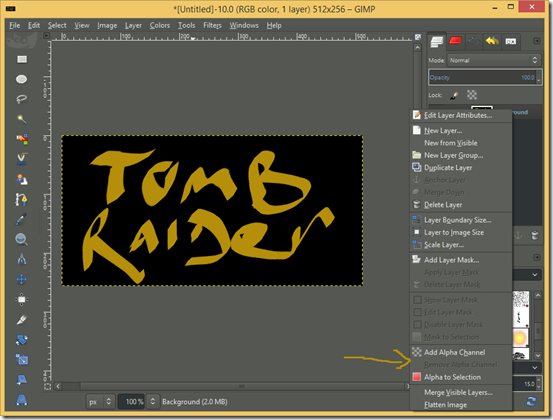This screenshot has height=420, width=553.
Task: Select the Paths pen tool
Action: tap(21, 199)
